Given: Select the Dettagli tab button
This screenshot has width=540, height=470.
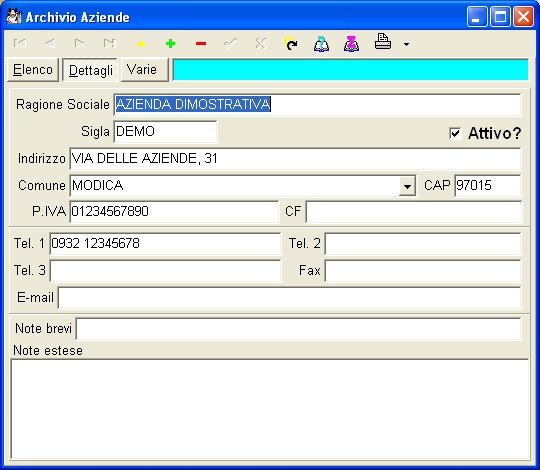Looking at the screenshot, I should point(90,70).
